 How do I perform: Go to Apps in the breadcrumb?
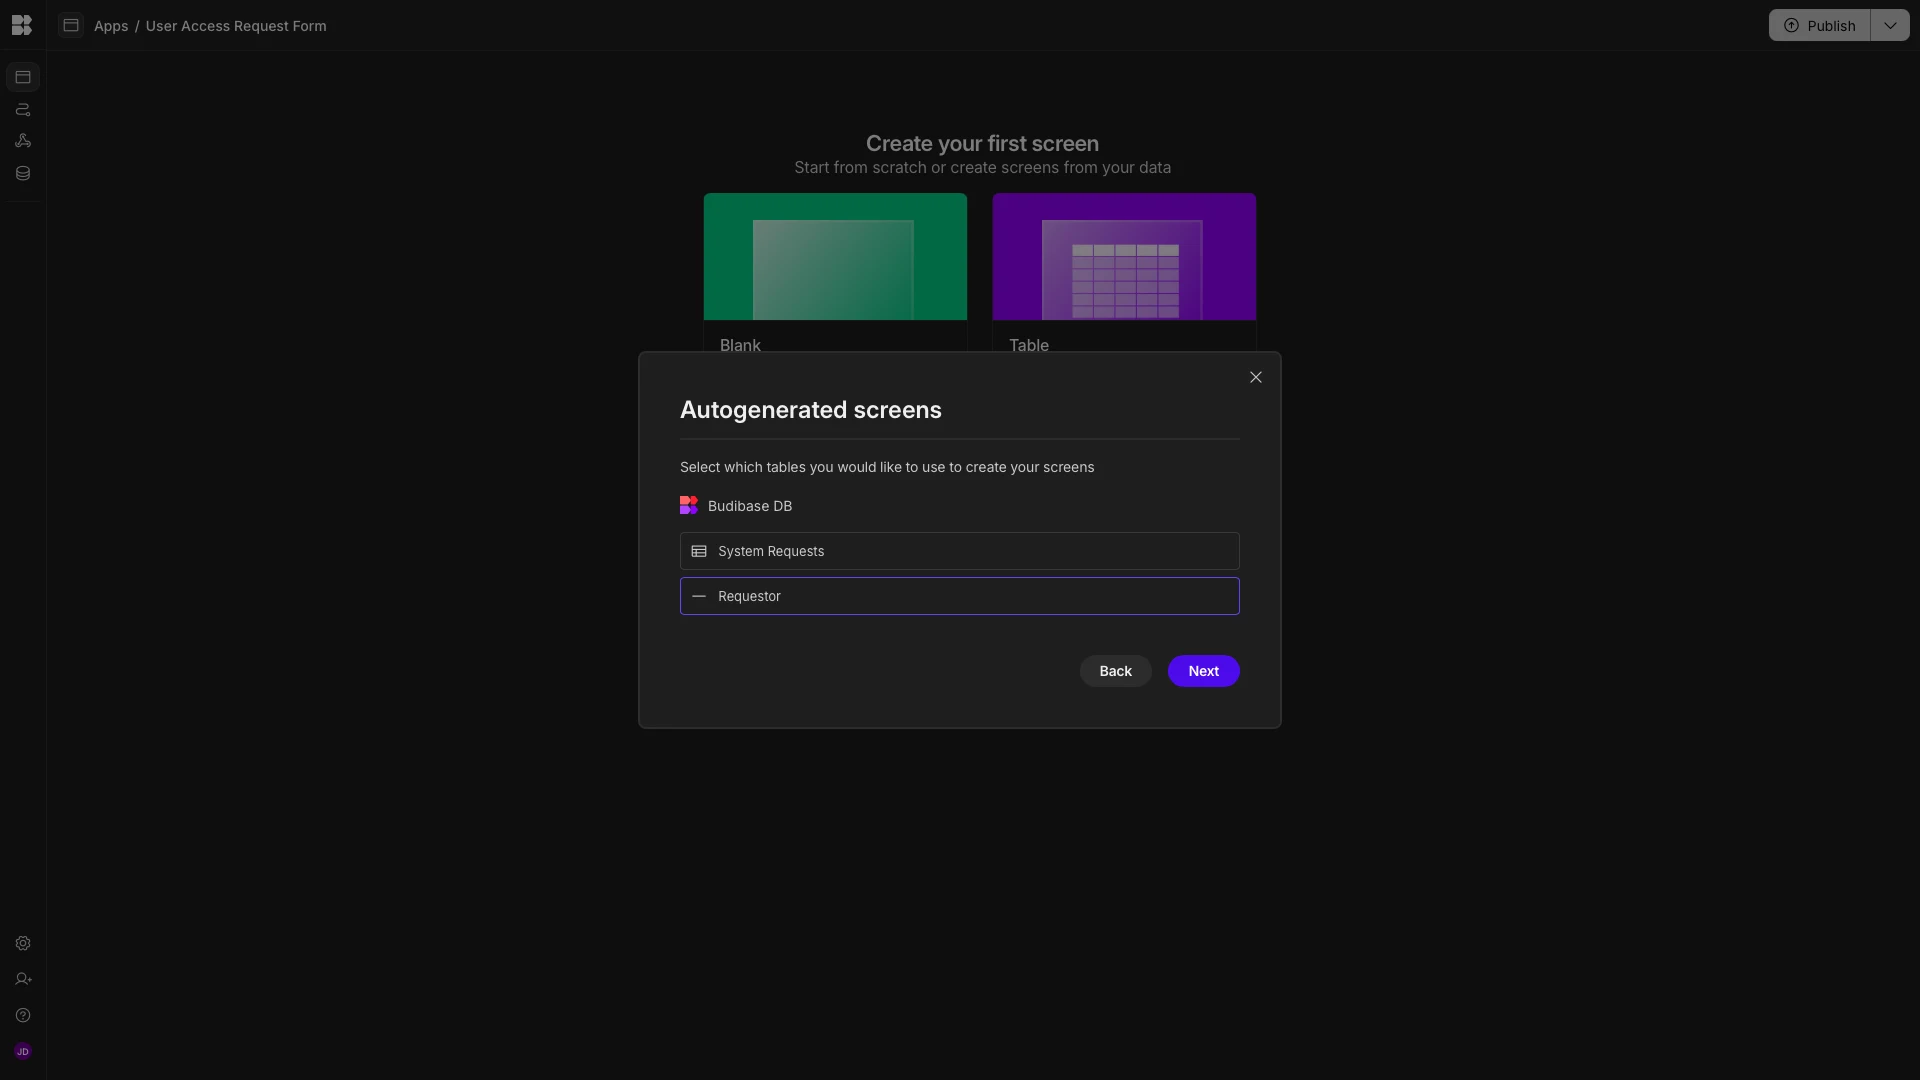pyautogui.click(x=111, y=26)
